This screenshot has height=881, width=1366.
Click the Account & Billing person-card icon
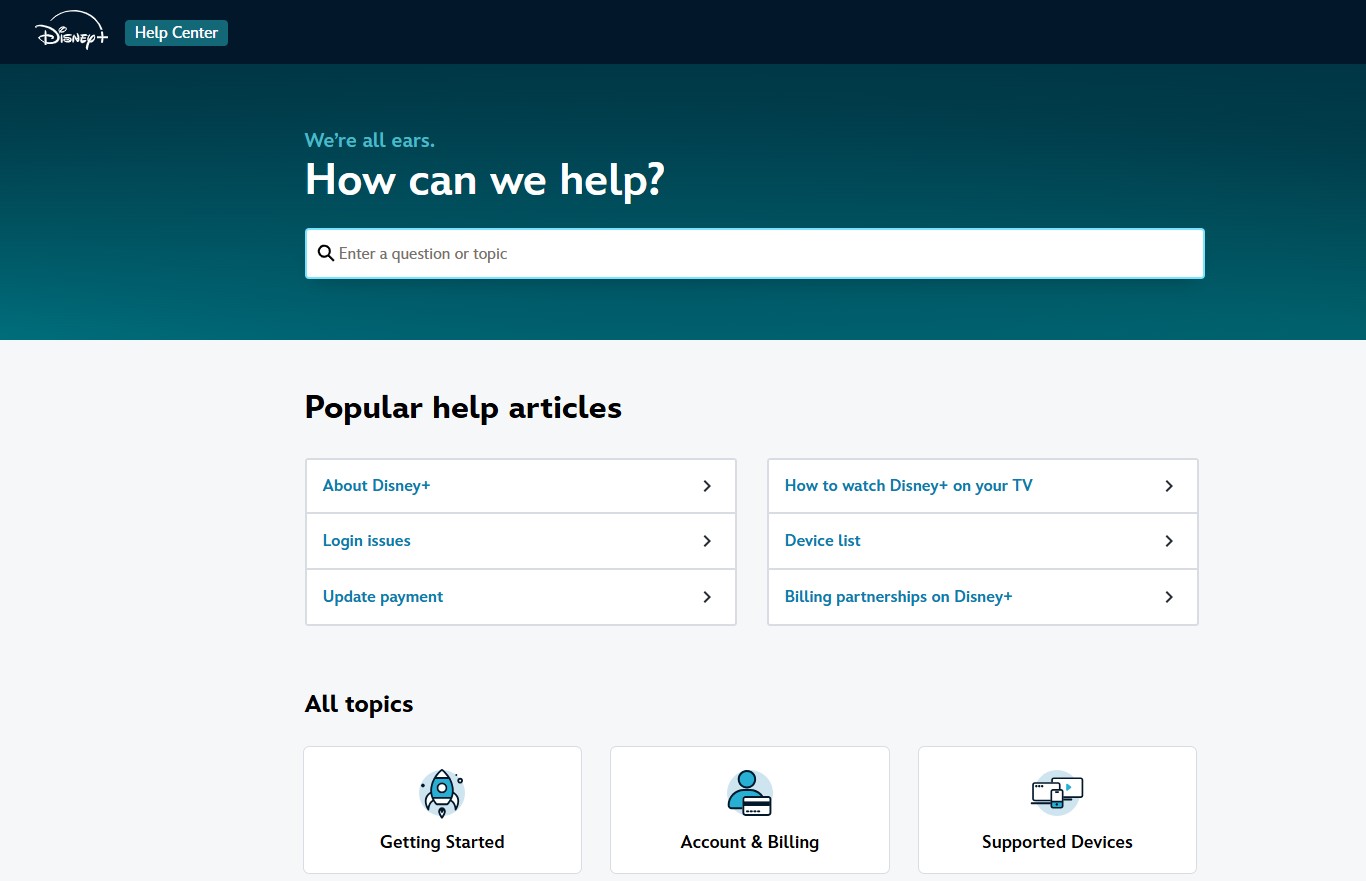(x=749, y=793)
